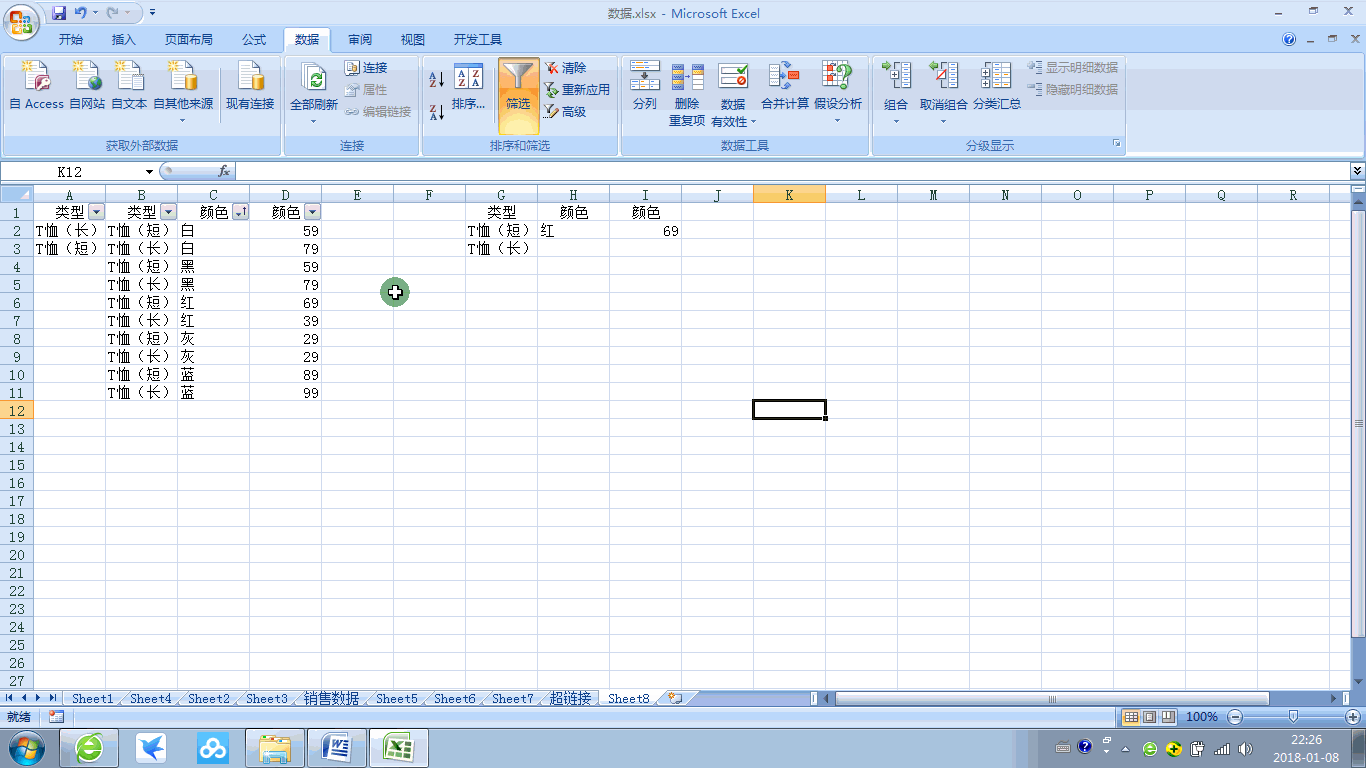This screenshot has height=768, width=1366.
Task: Click 重新应用 to reapply filter
Action: [x=577, y=90]
